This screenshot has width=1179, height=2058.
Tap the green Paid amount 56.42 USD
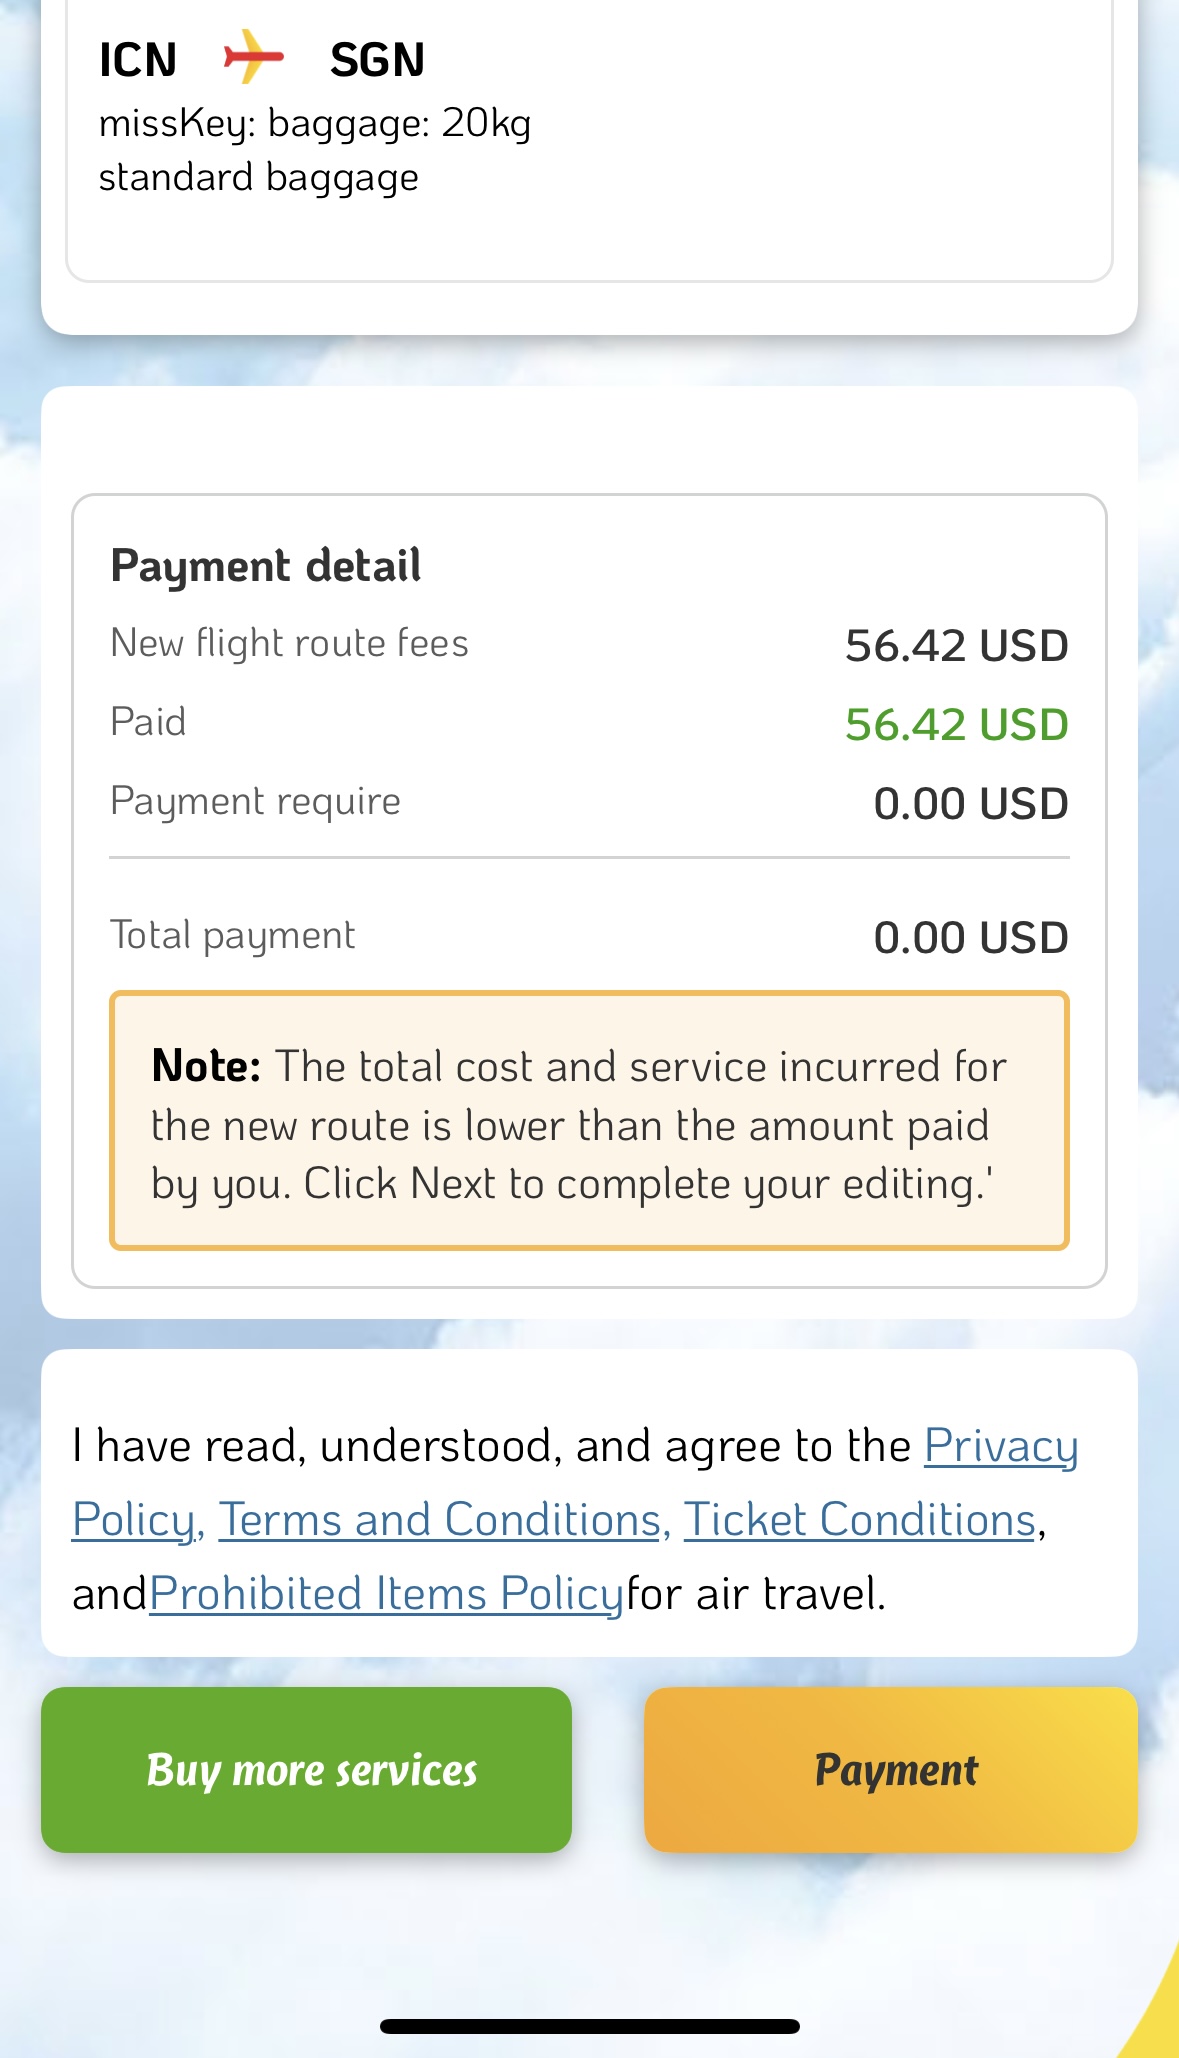click(x=956, y=725)
